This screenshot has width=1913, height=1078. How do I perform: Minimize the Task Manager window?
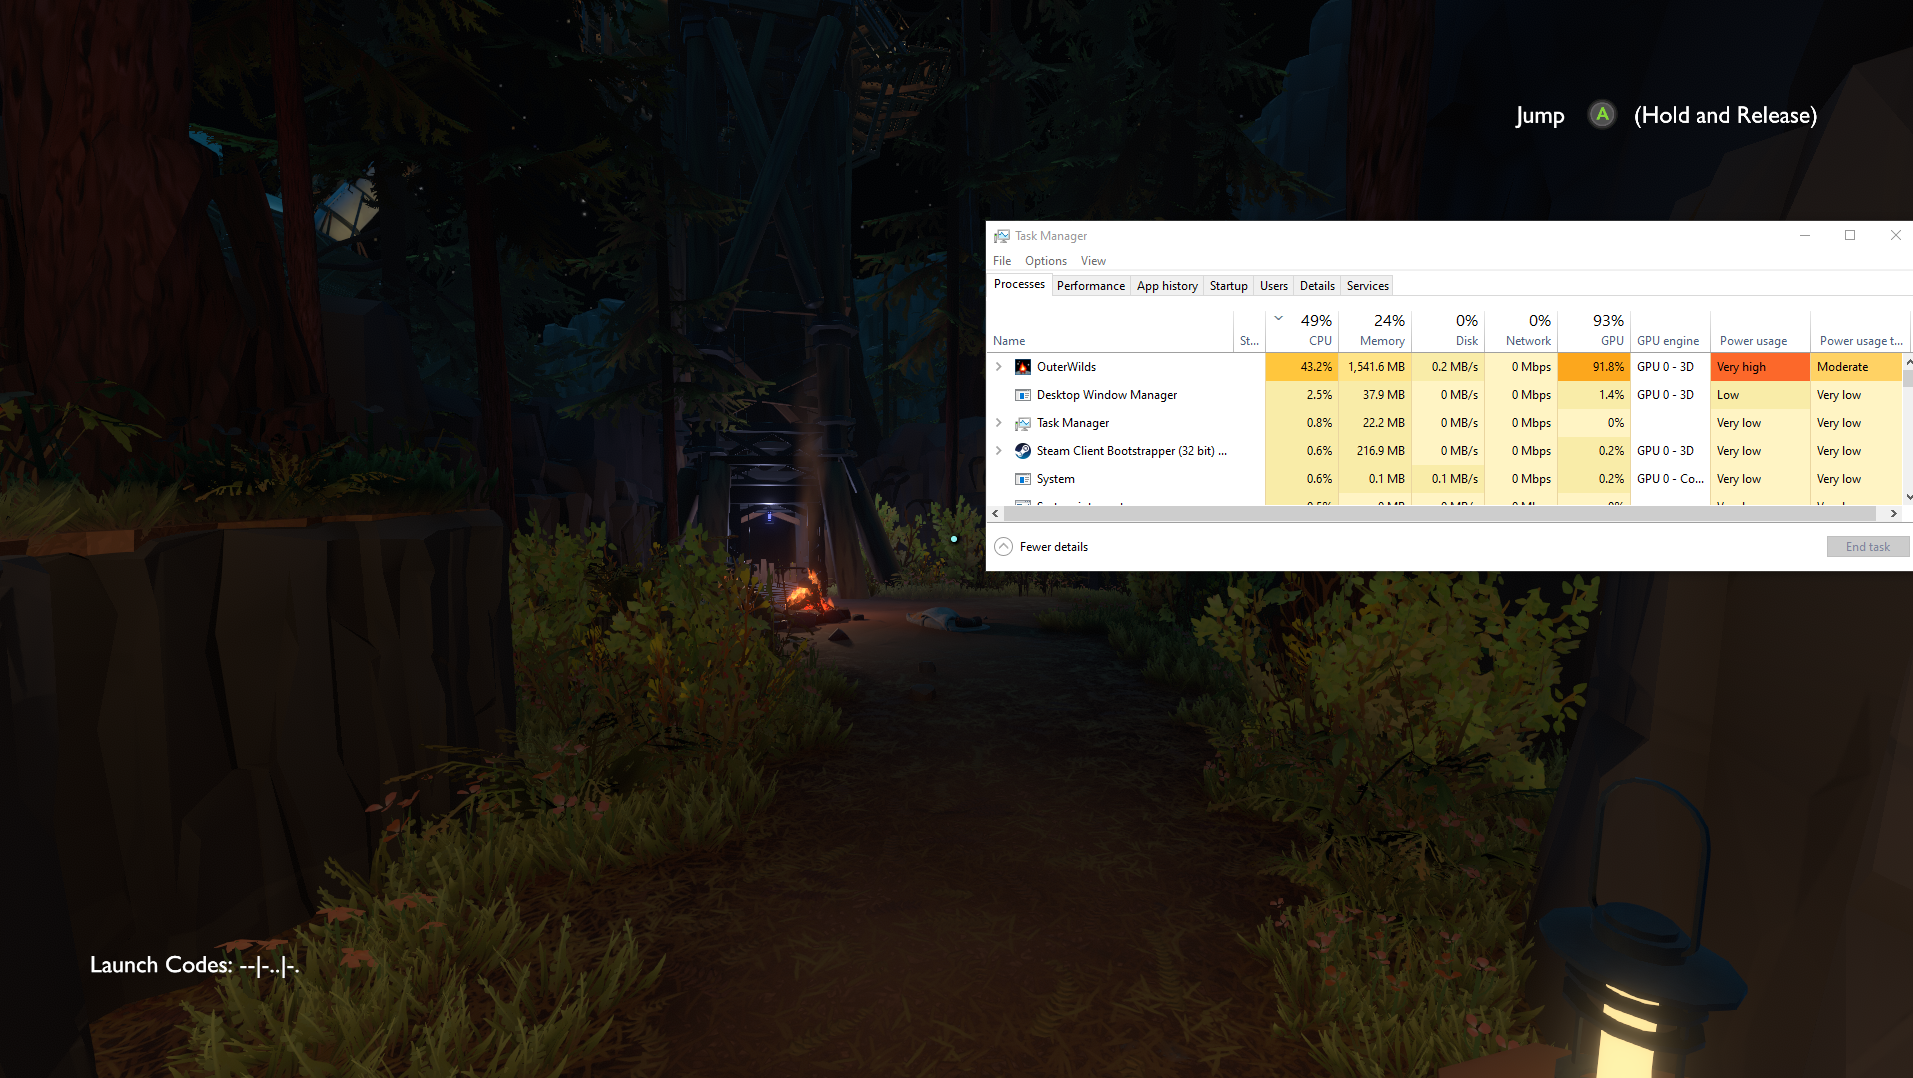[x=1805, y=236]
